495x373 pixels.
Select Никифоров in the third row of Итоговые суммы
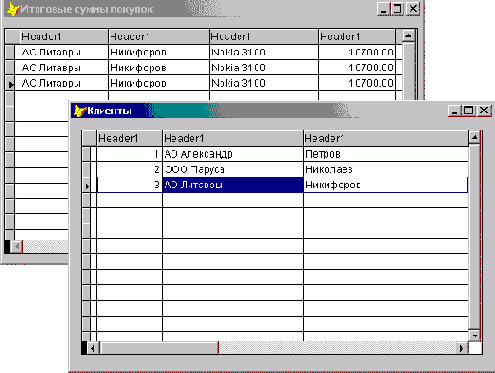pos(159,83)
